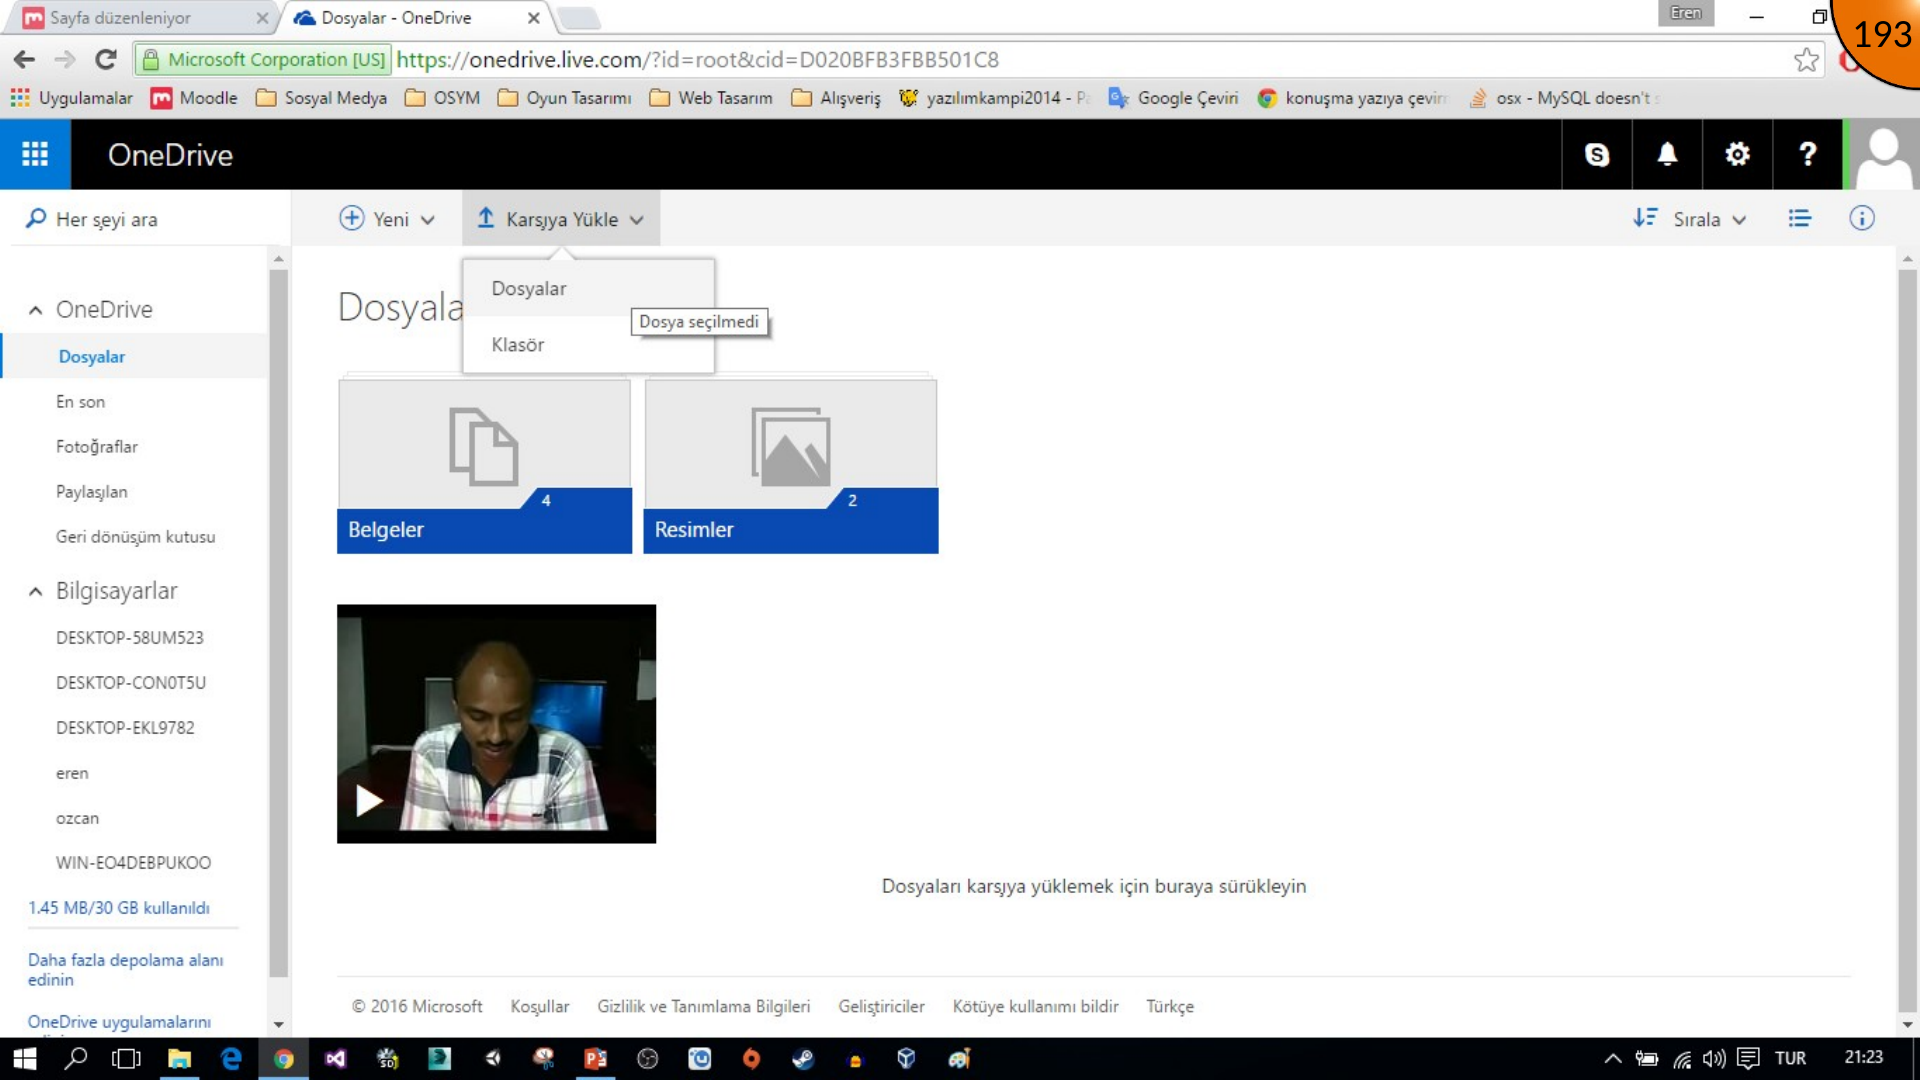Click Kötüye kullanımı bildir link
Image resolution: width=1921 pixels, height=1080 pixels.
[1035, 1006]
